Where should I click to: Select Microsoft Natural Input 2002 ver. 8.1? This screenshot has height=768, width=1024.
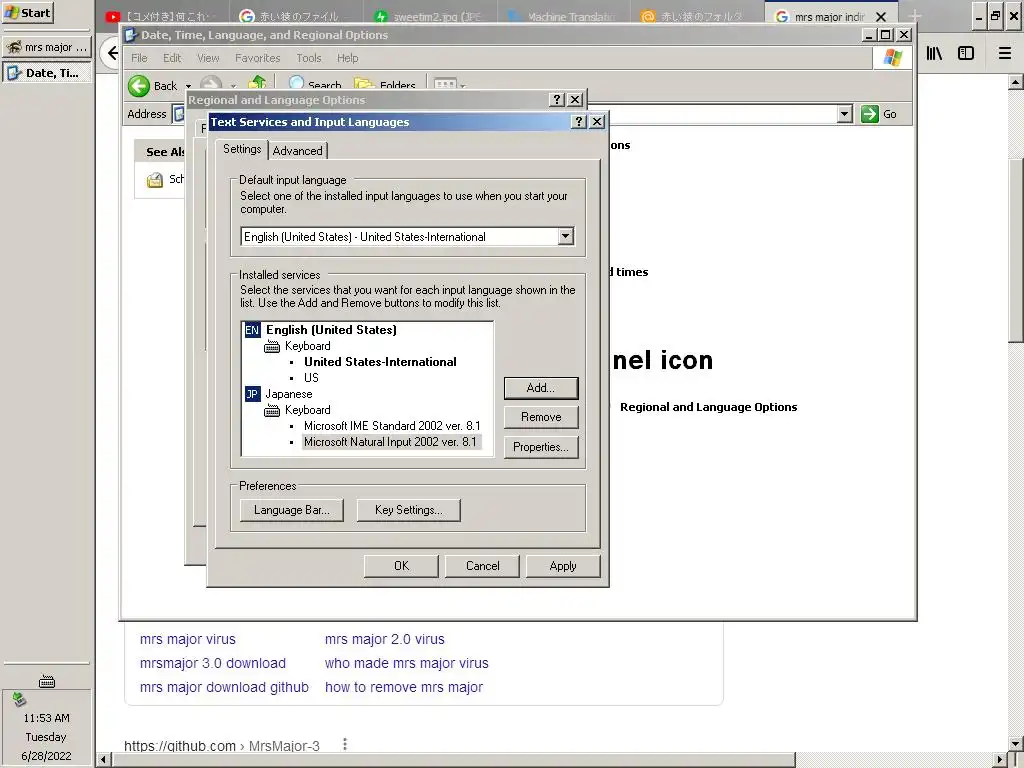point(391,442)
